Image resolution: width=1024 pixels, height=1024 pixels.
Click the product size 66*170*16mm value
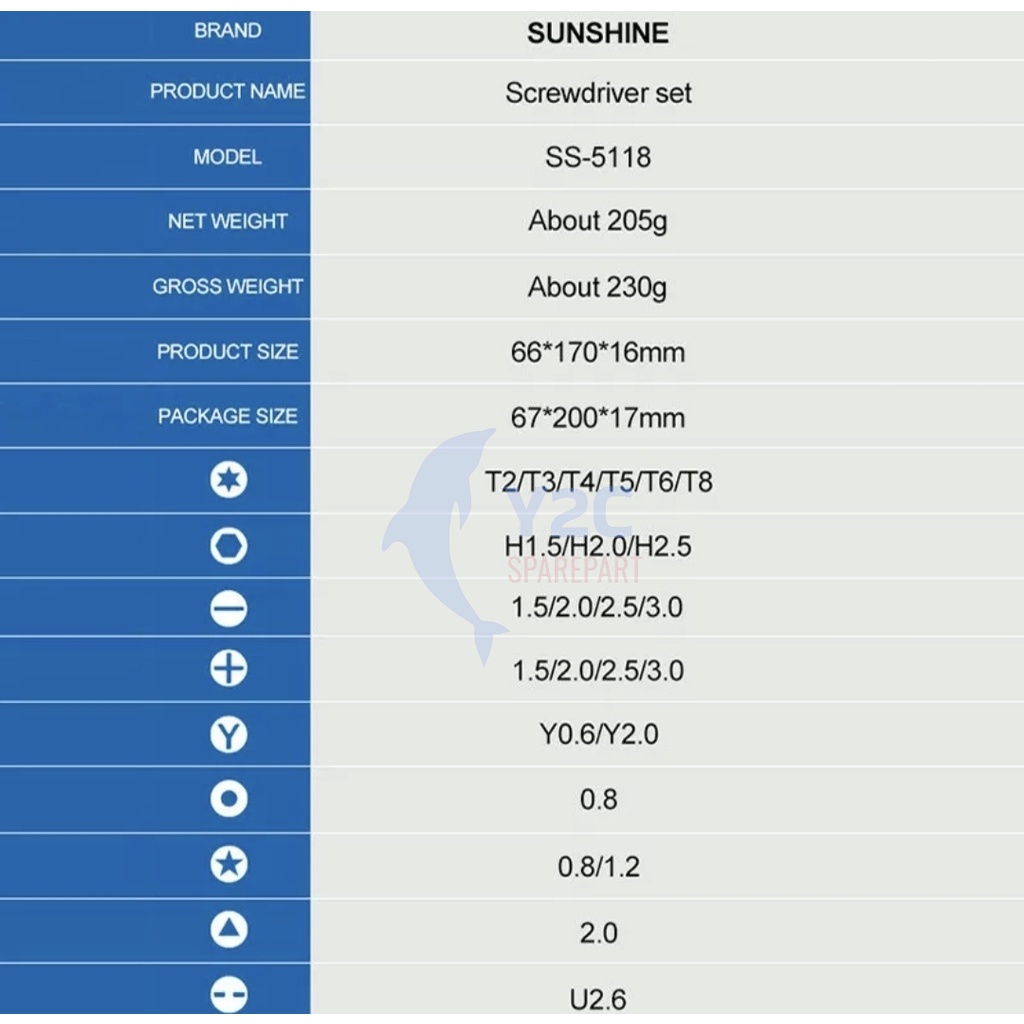(x=598, y=352)
